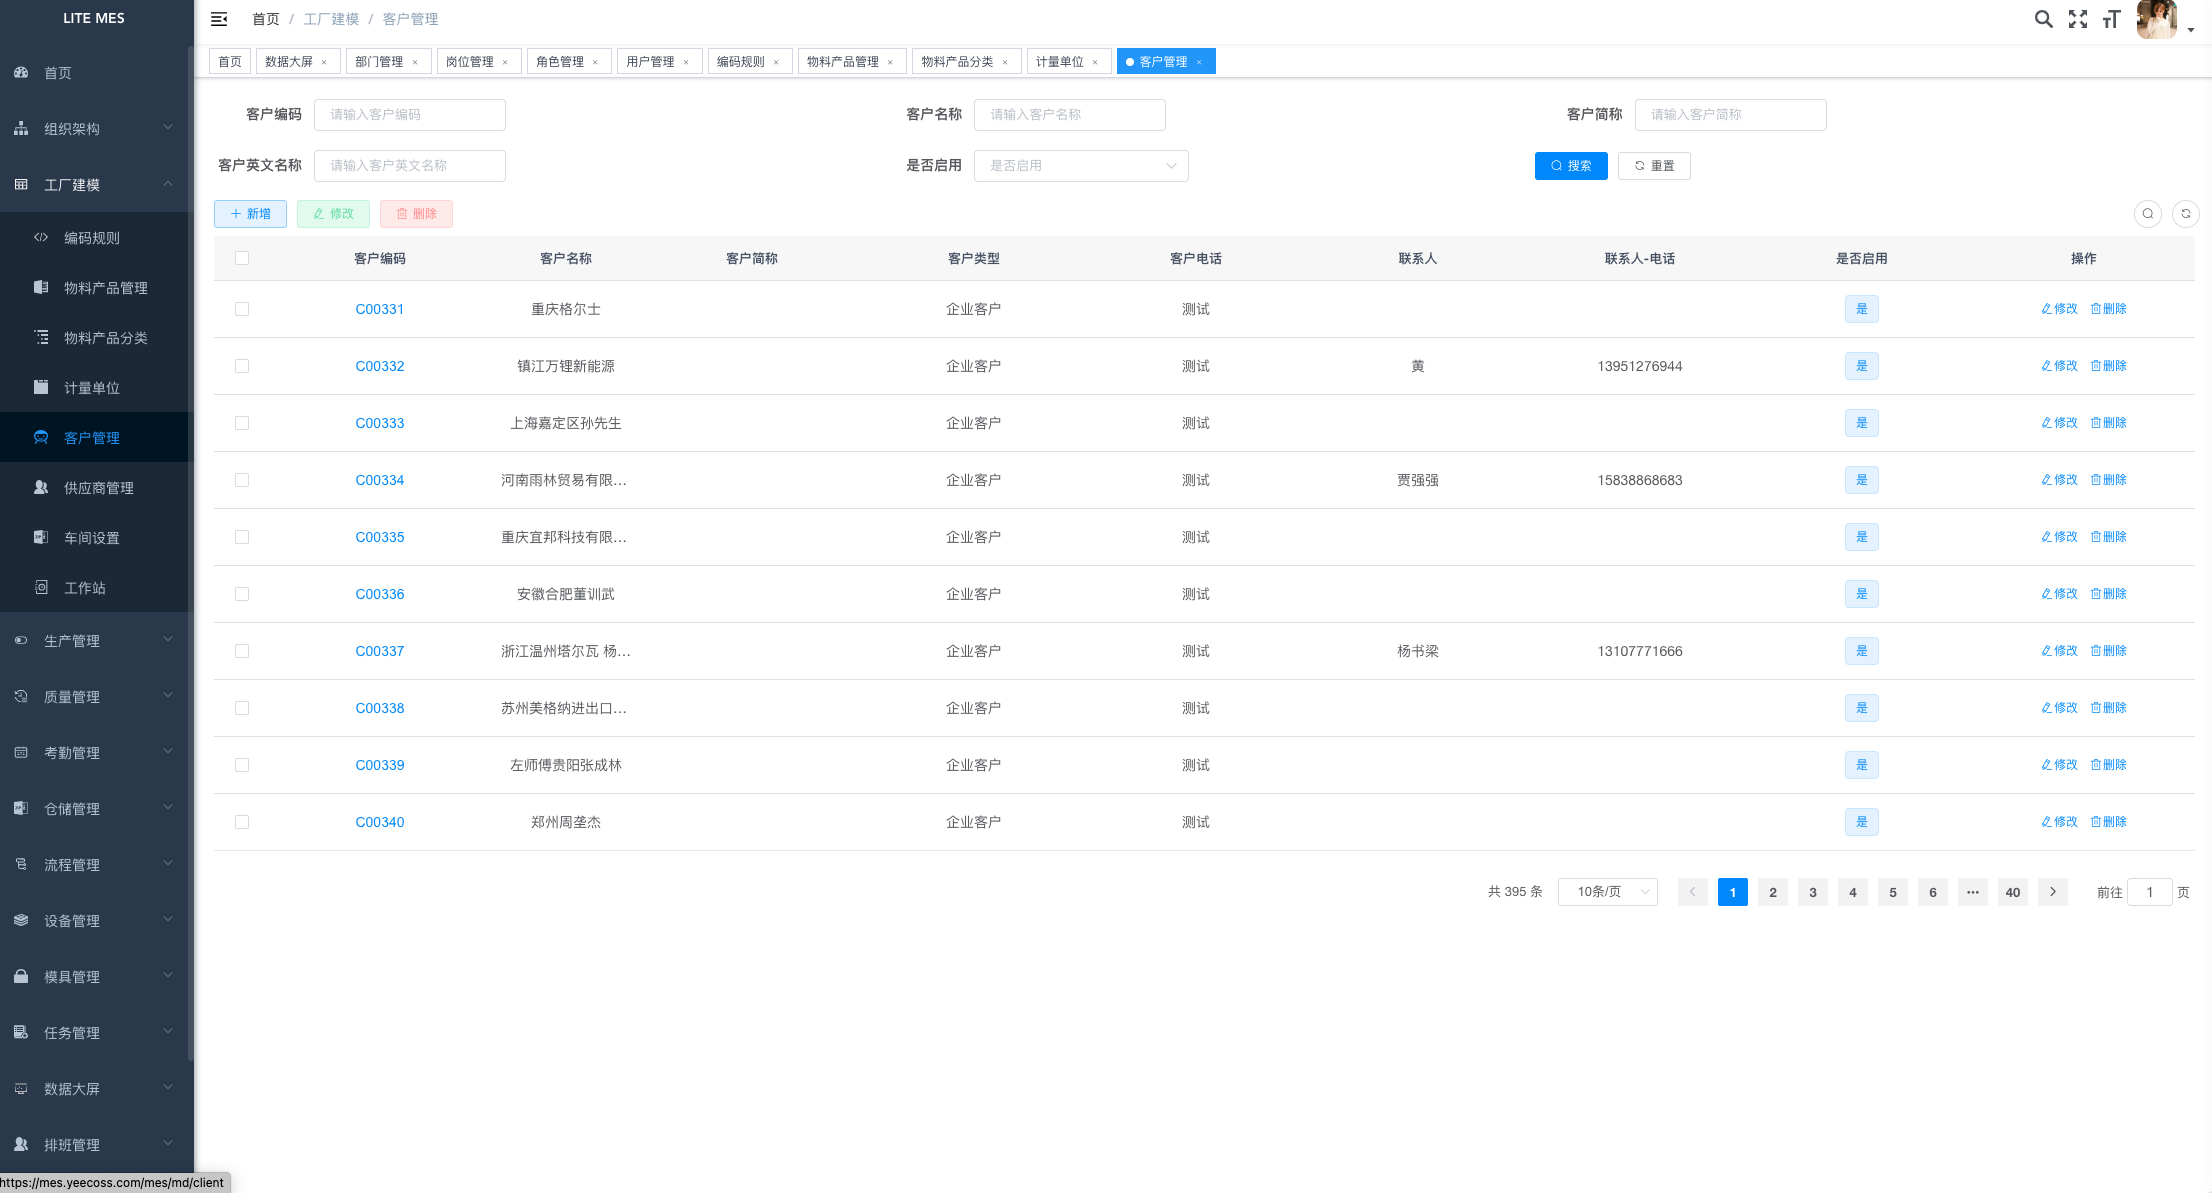Tick the select-all checkbox in table header
2212x1193 pixels.
point(242,258)
